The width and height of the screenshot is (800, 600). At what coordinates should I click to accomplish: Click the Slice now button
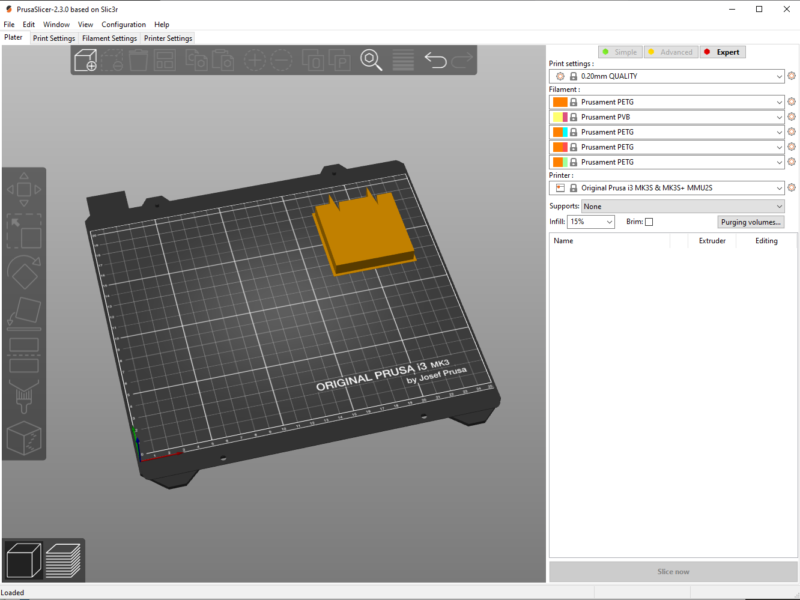pos(672,571)
